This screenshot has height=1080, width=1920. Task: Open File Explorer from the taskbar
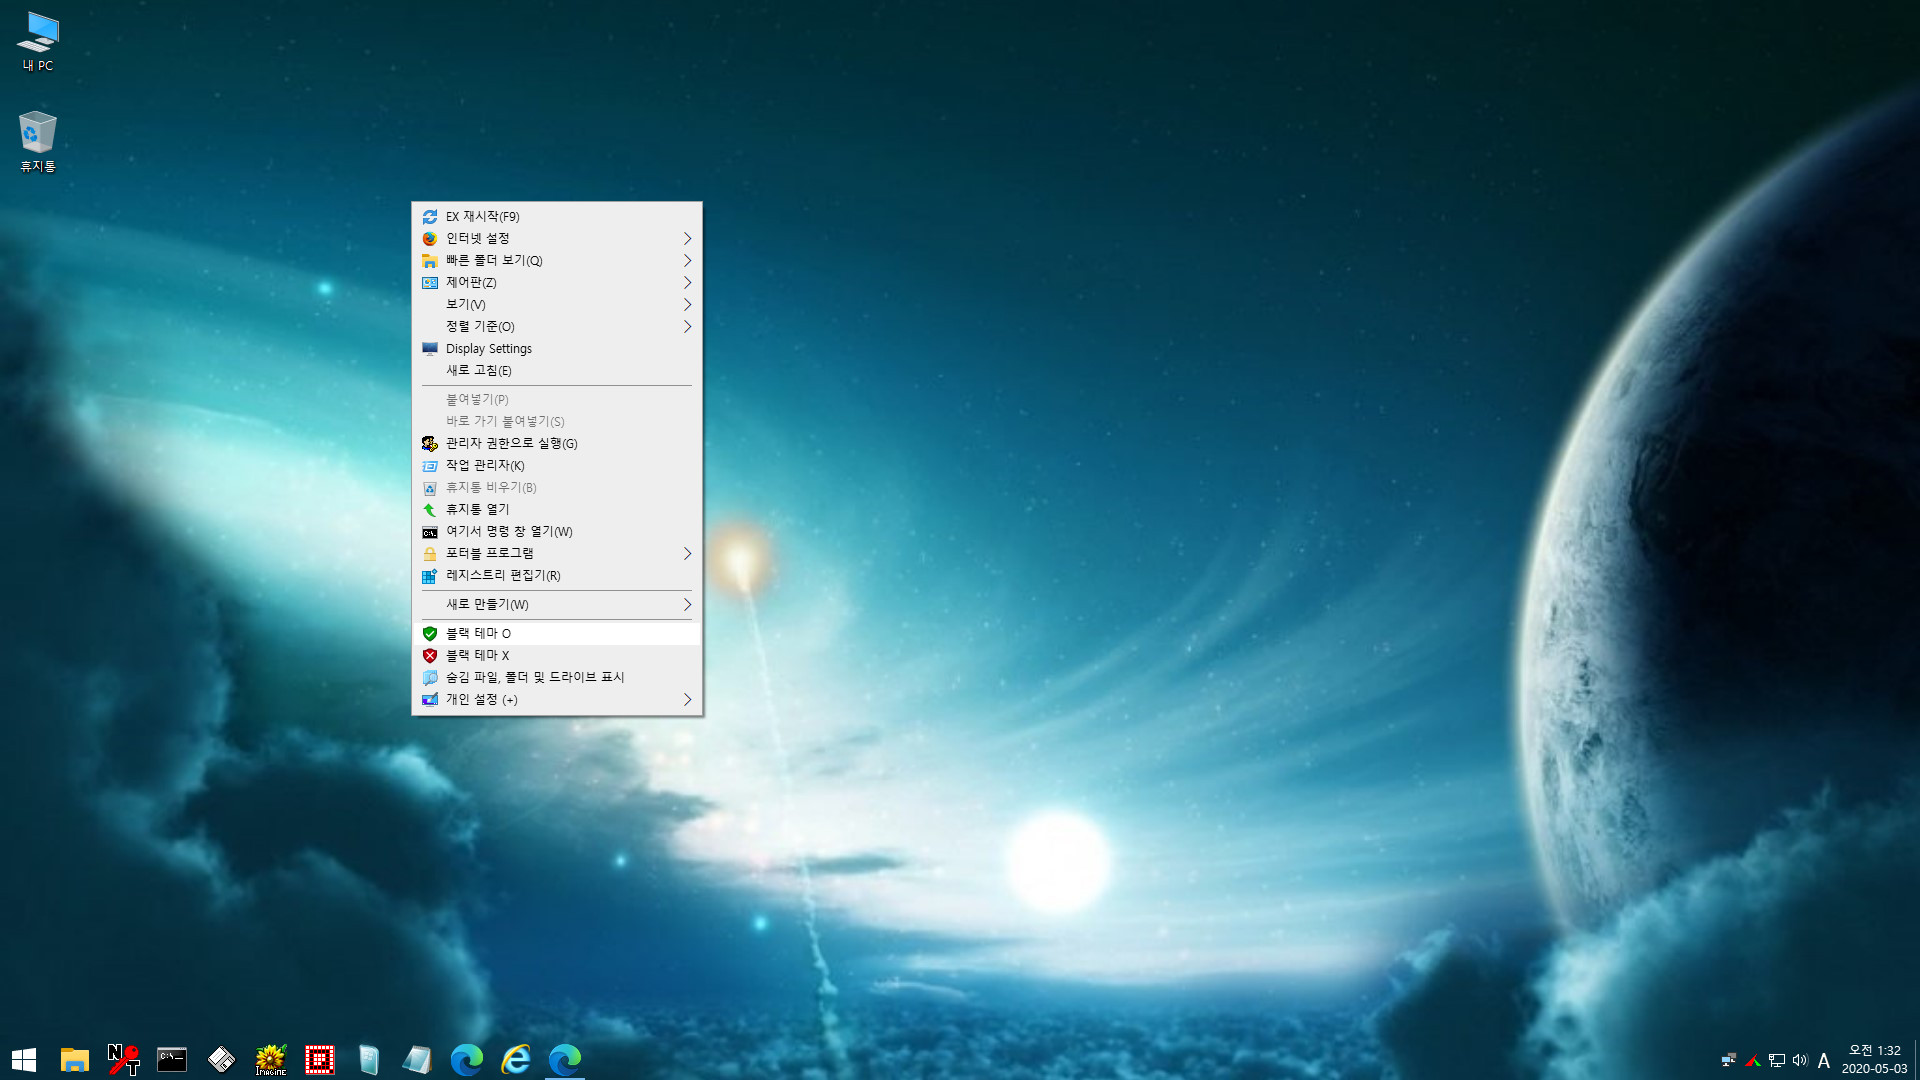pos(74,1059)
